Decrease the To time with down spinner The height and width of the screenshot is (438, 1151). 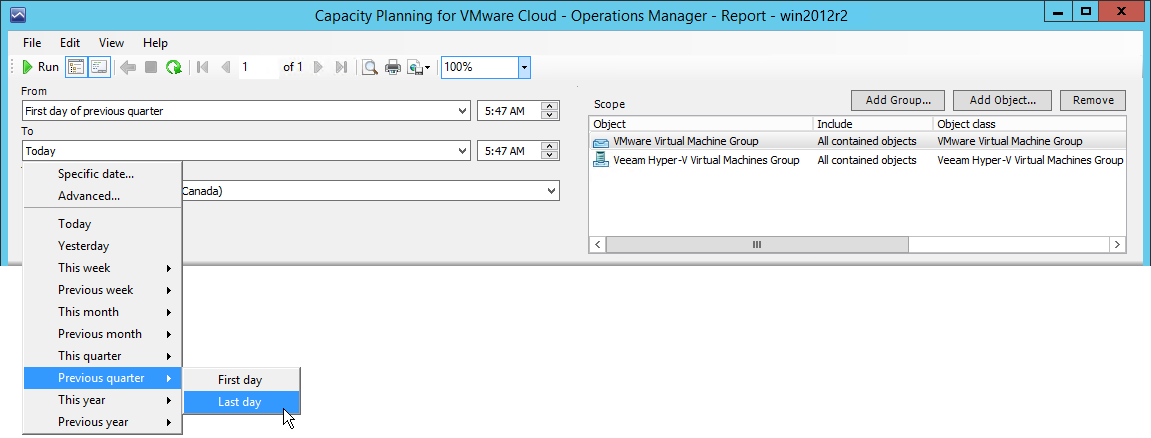549,156
